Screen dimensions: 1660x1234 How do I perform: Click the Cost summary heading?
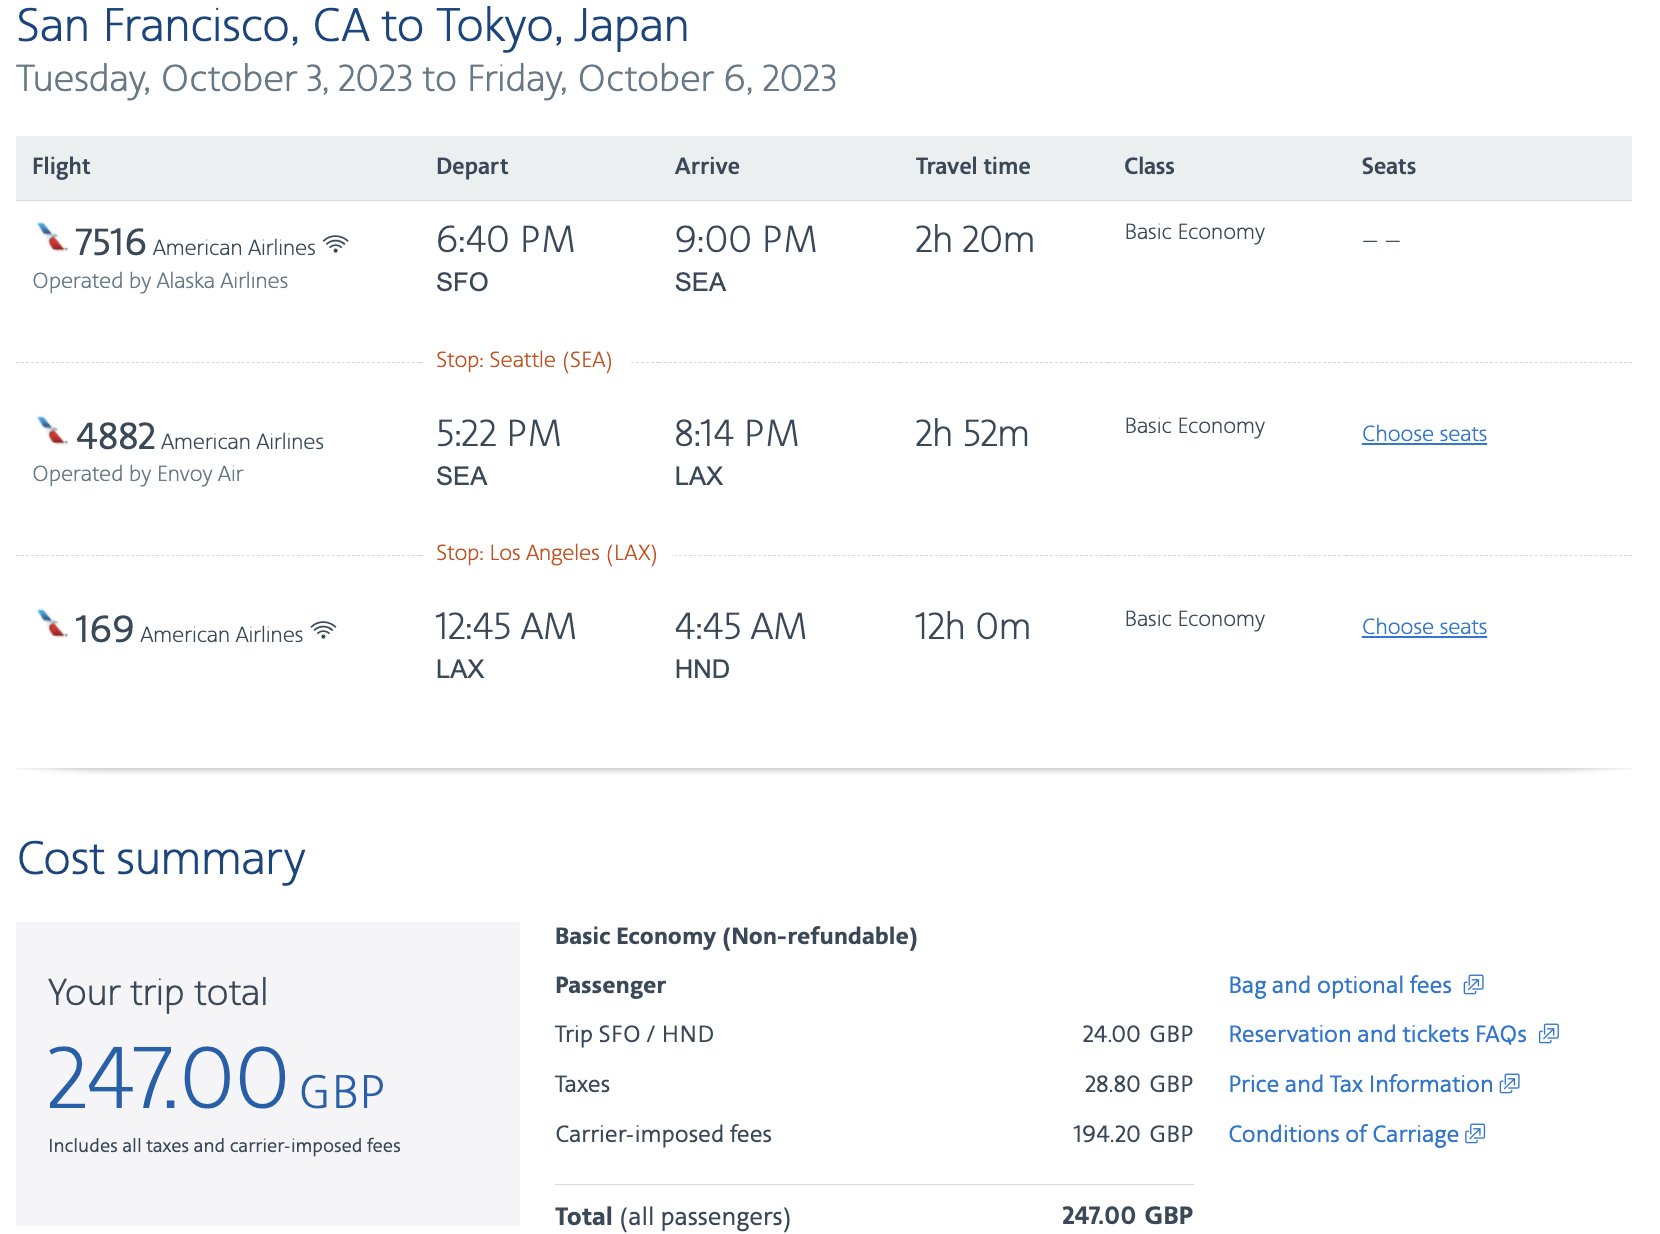161,859
